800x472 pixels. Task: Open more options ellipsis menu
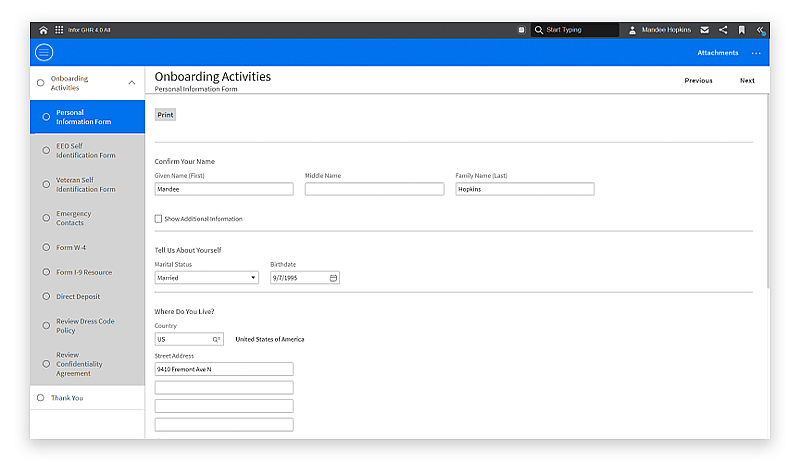point(756,53)
